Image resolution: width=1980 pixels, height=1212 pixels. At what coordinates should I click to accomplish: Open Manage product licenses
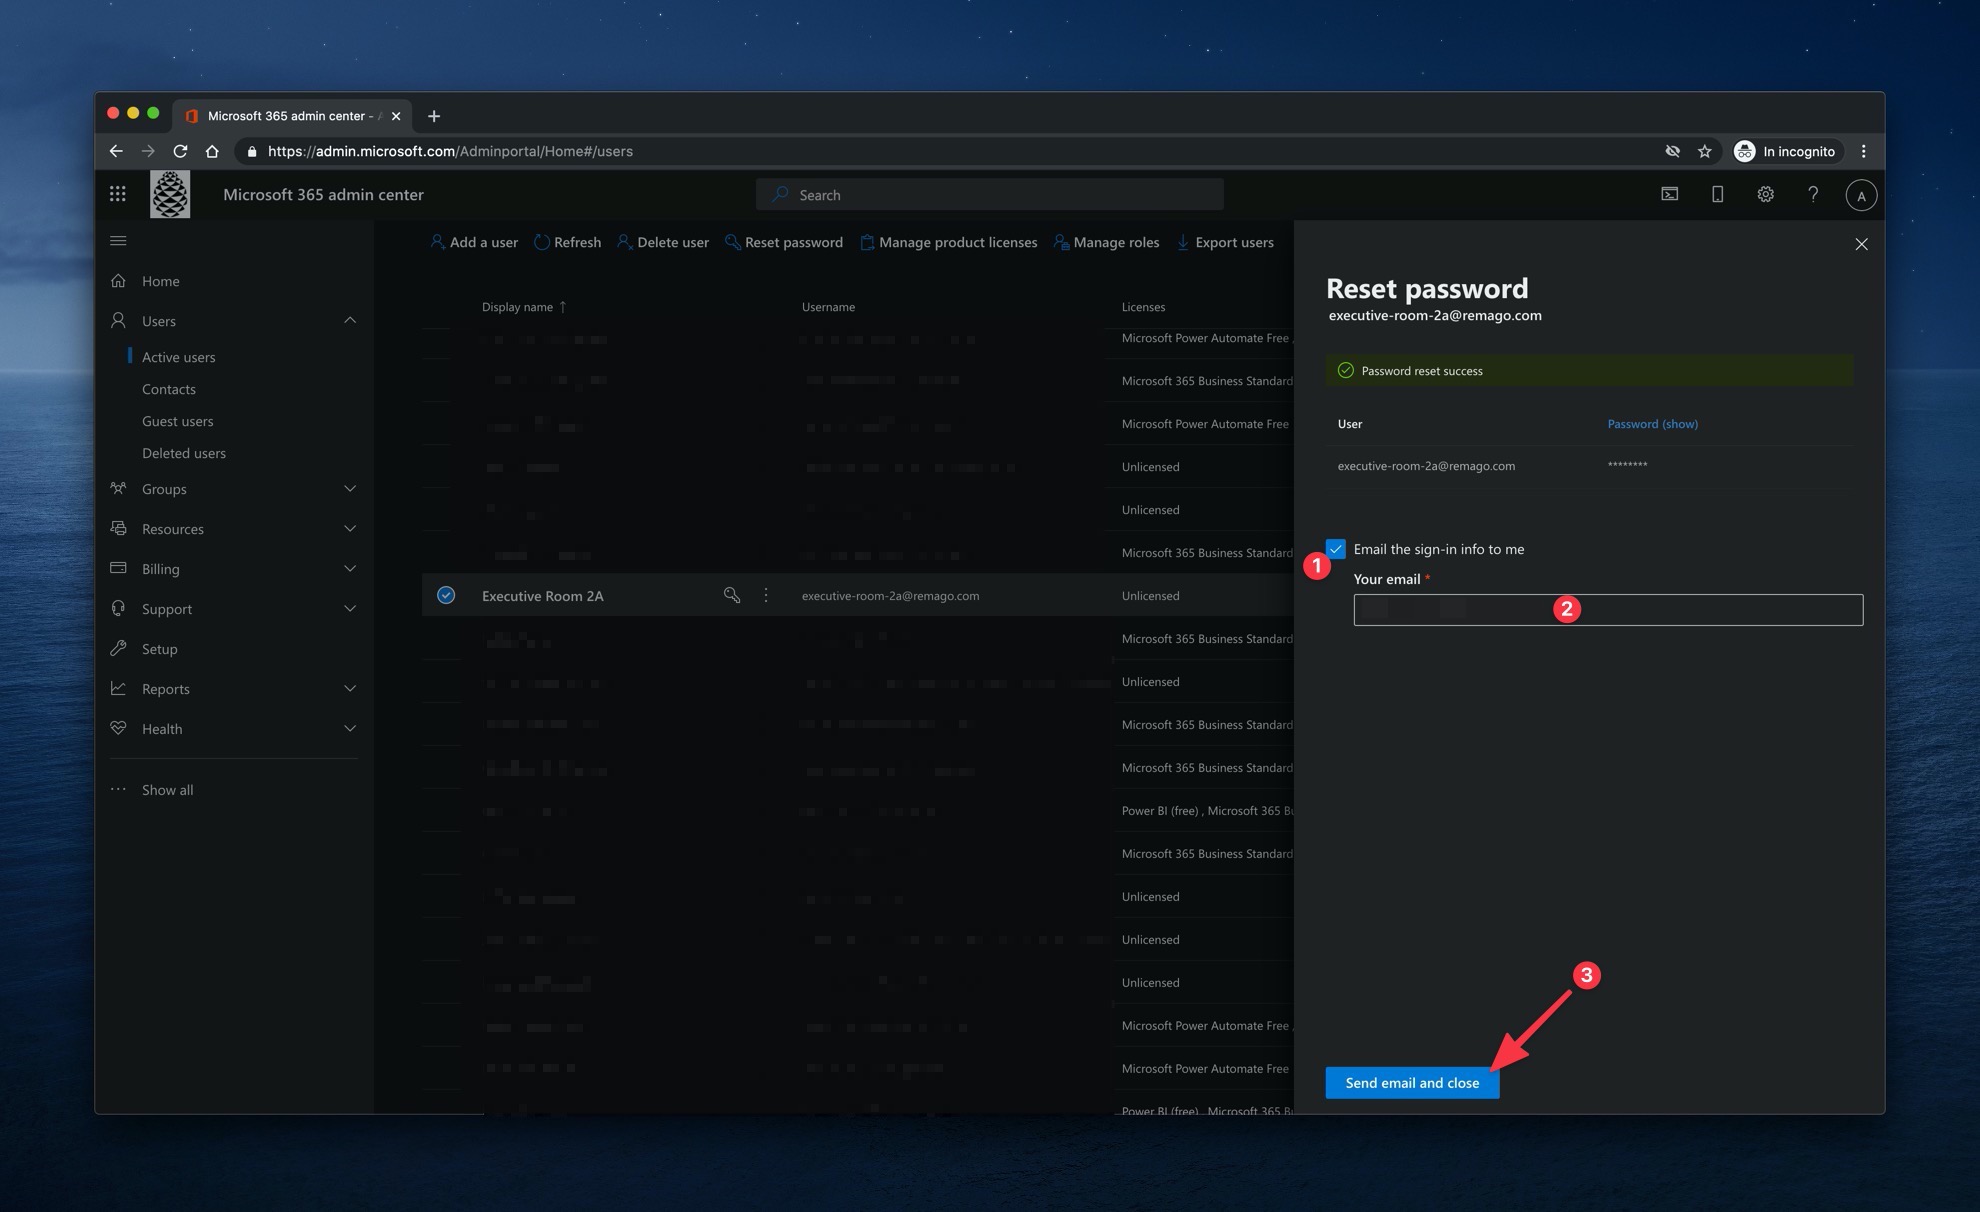tap(948, 242)
